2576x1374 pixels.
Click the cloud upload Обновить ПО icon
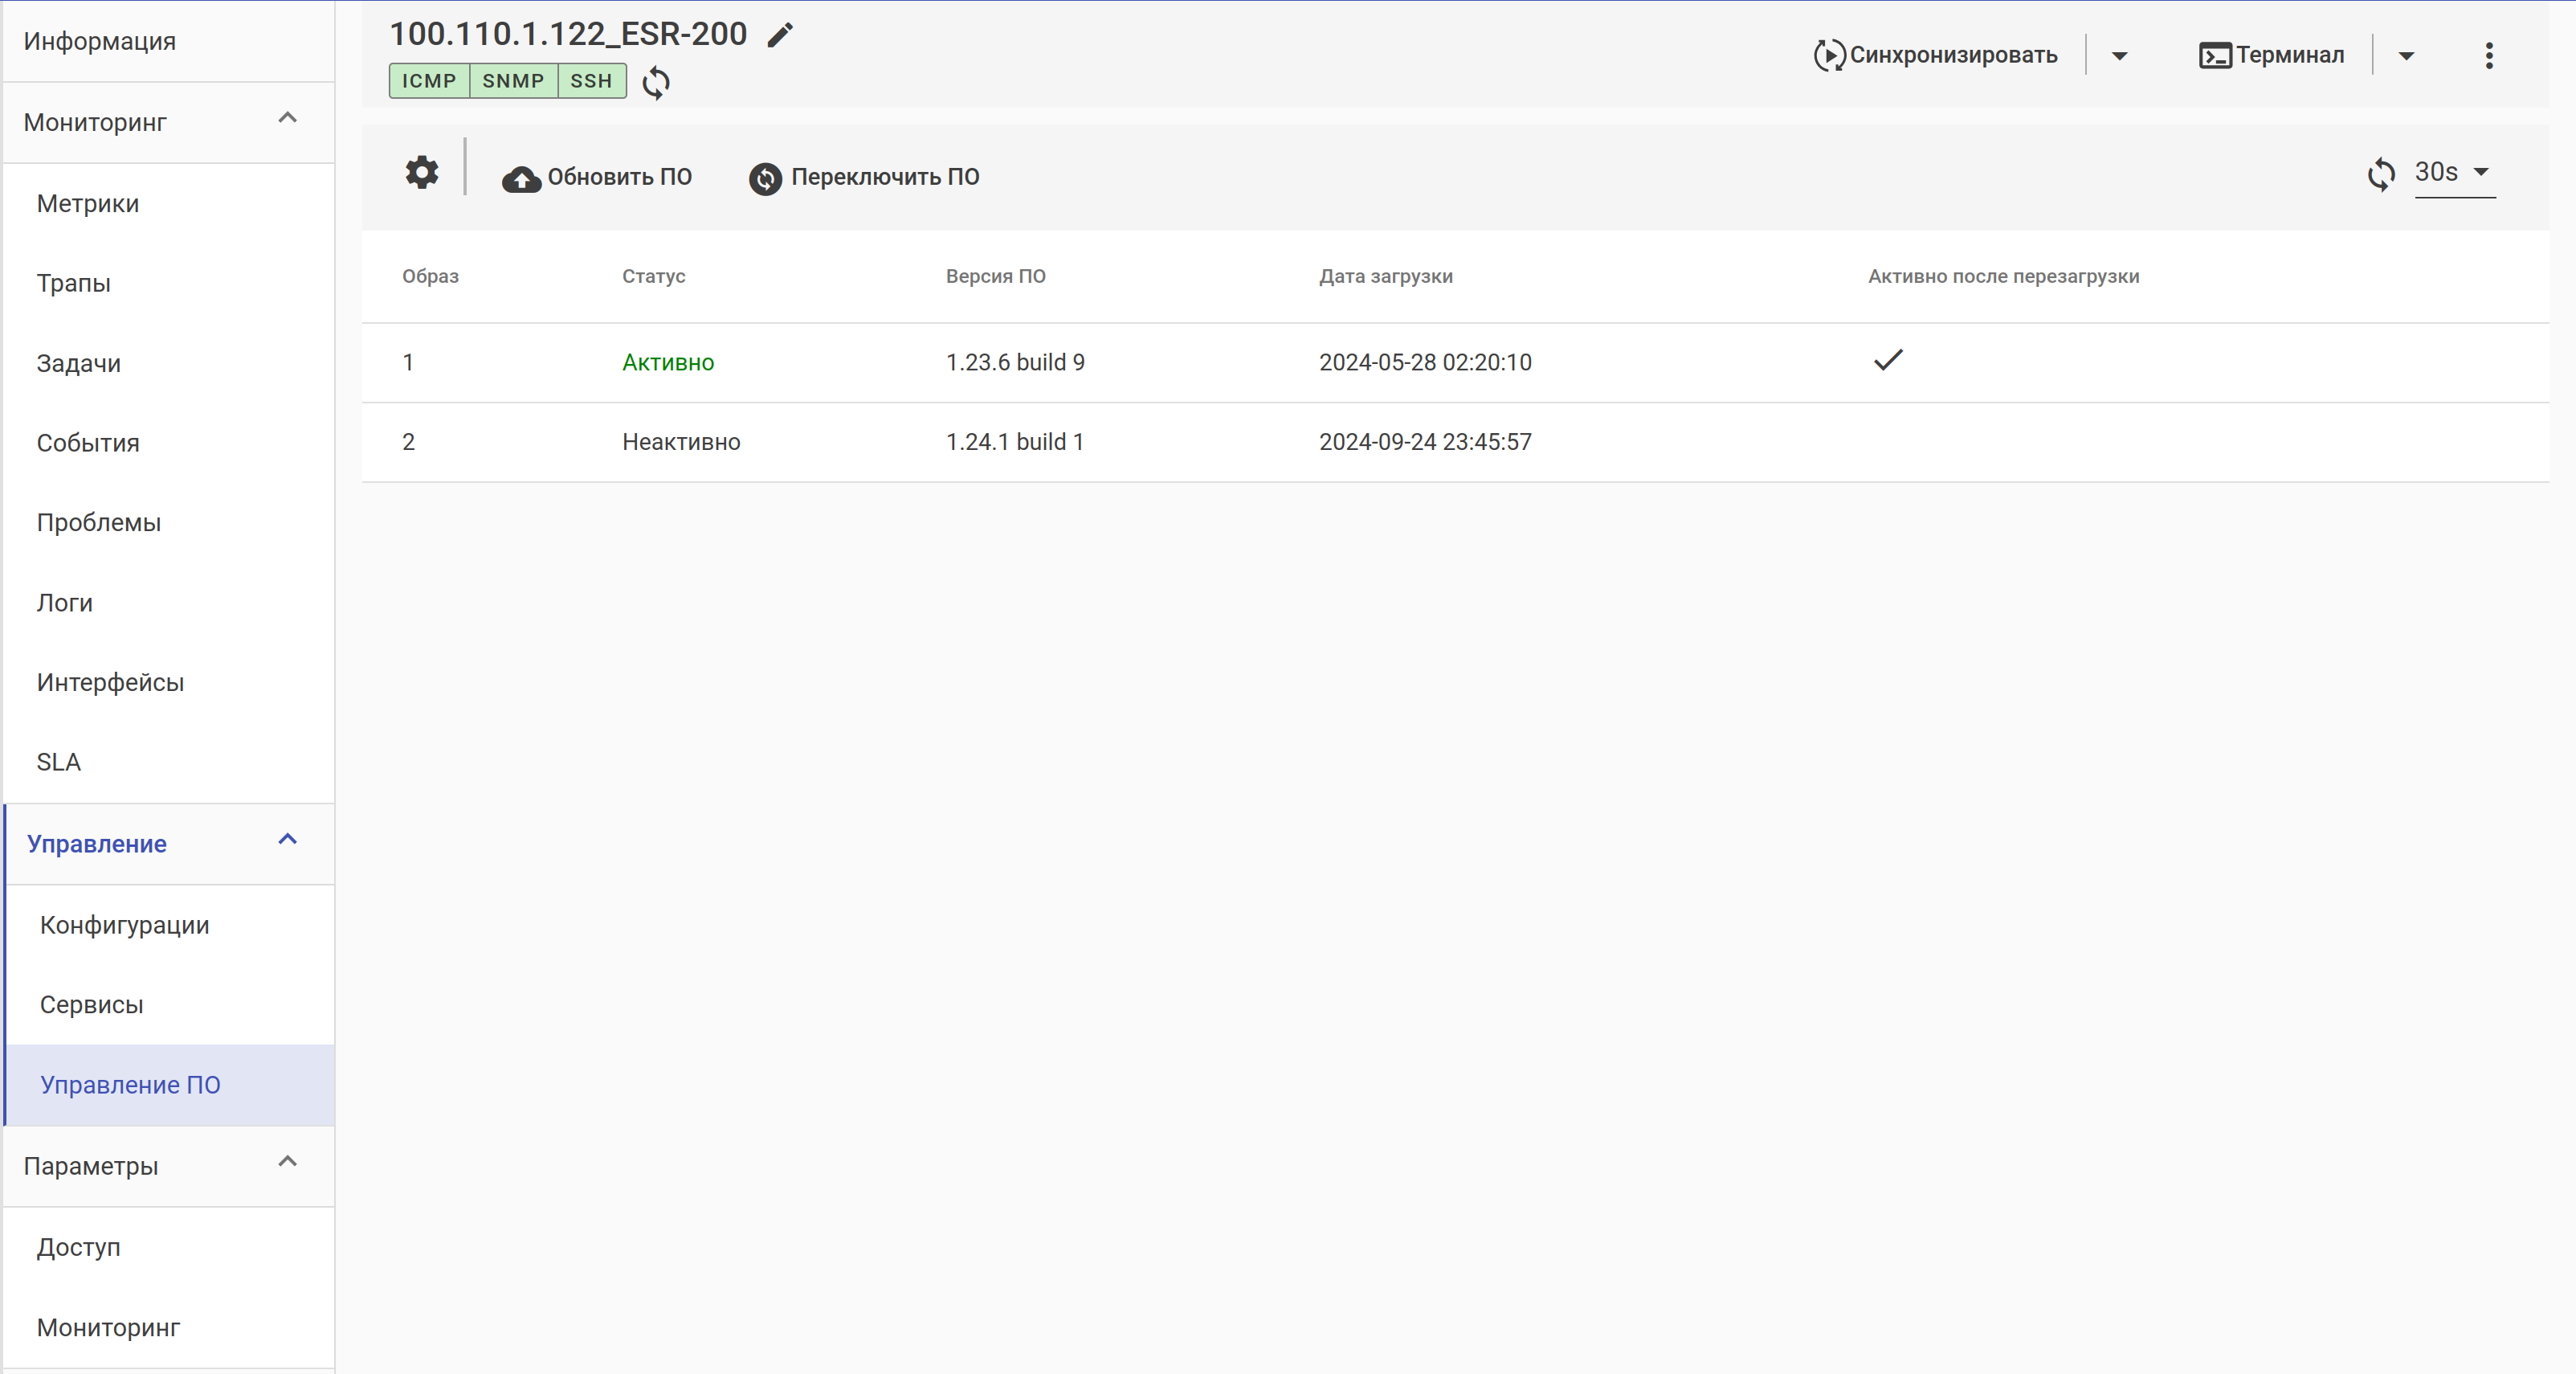521,178
